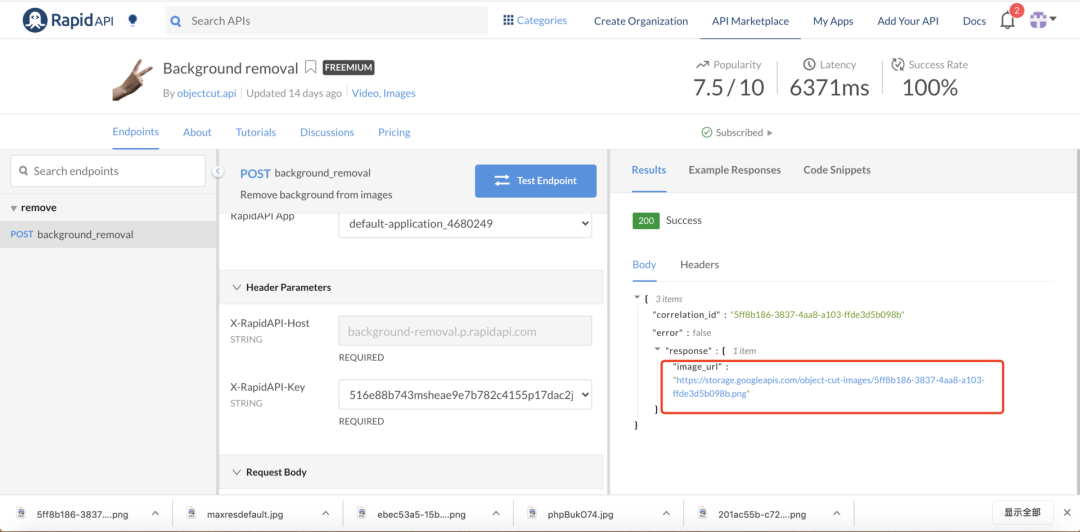The width and height of the screenshot is (1080, 532).
Task: Click the notification bell icon
Action: [1007, 20]
